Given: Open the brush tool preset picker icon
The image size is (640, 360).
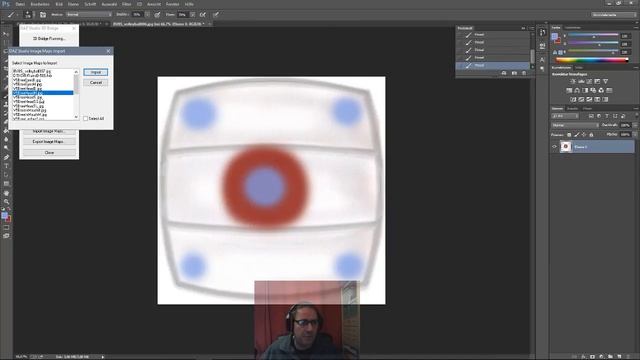Looking at the screenshot, I should (x=11, y=15).
